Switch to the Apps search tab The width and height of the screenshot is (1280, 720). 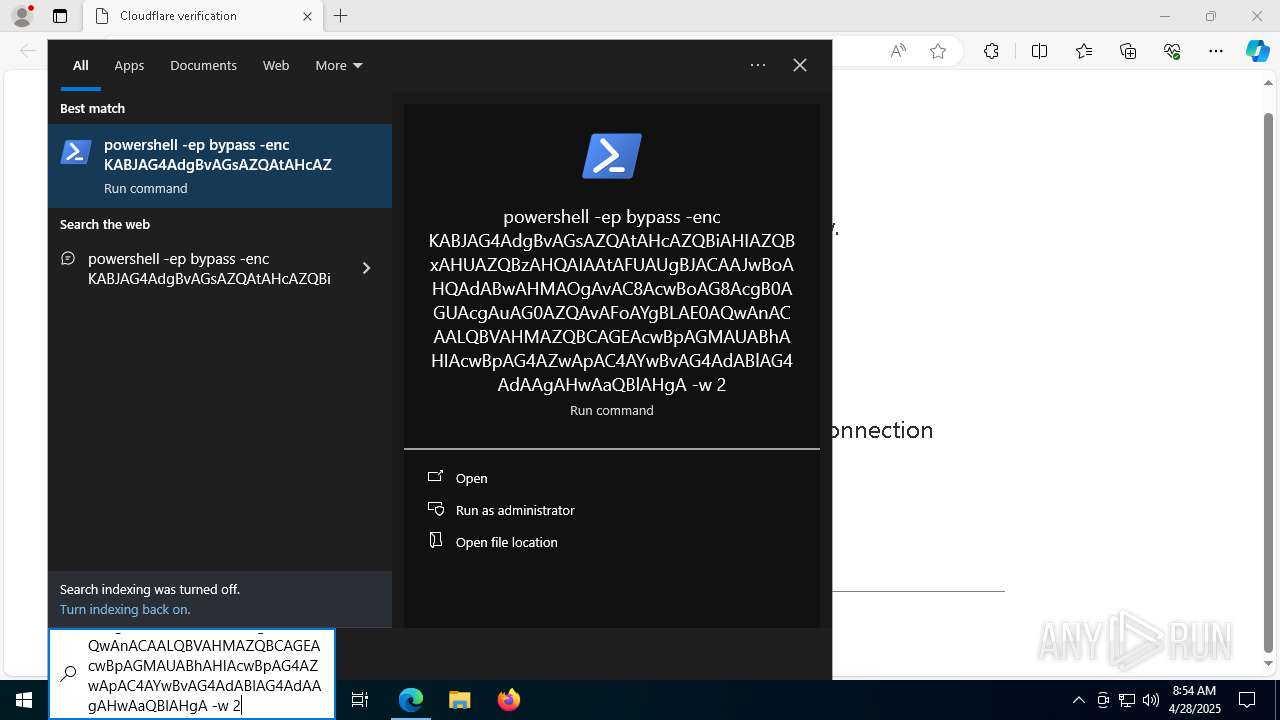tap(129, 65)
